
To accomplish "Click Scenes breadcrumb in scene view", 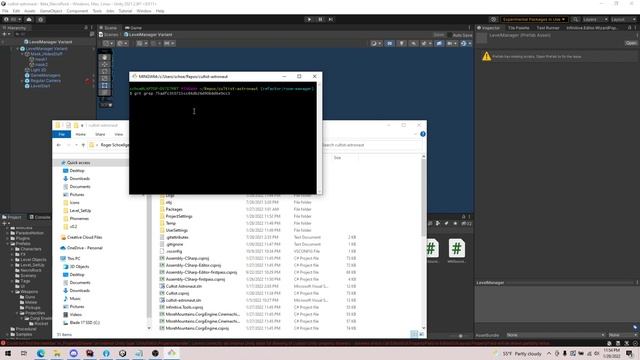I will (108, 35).
